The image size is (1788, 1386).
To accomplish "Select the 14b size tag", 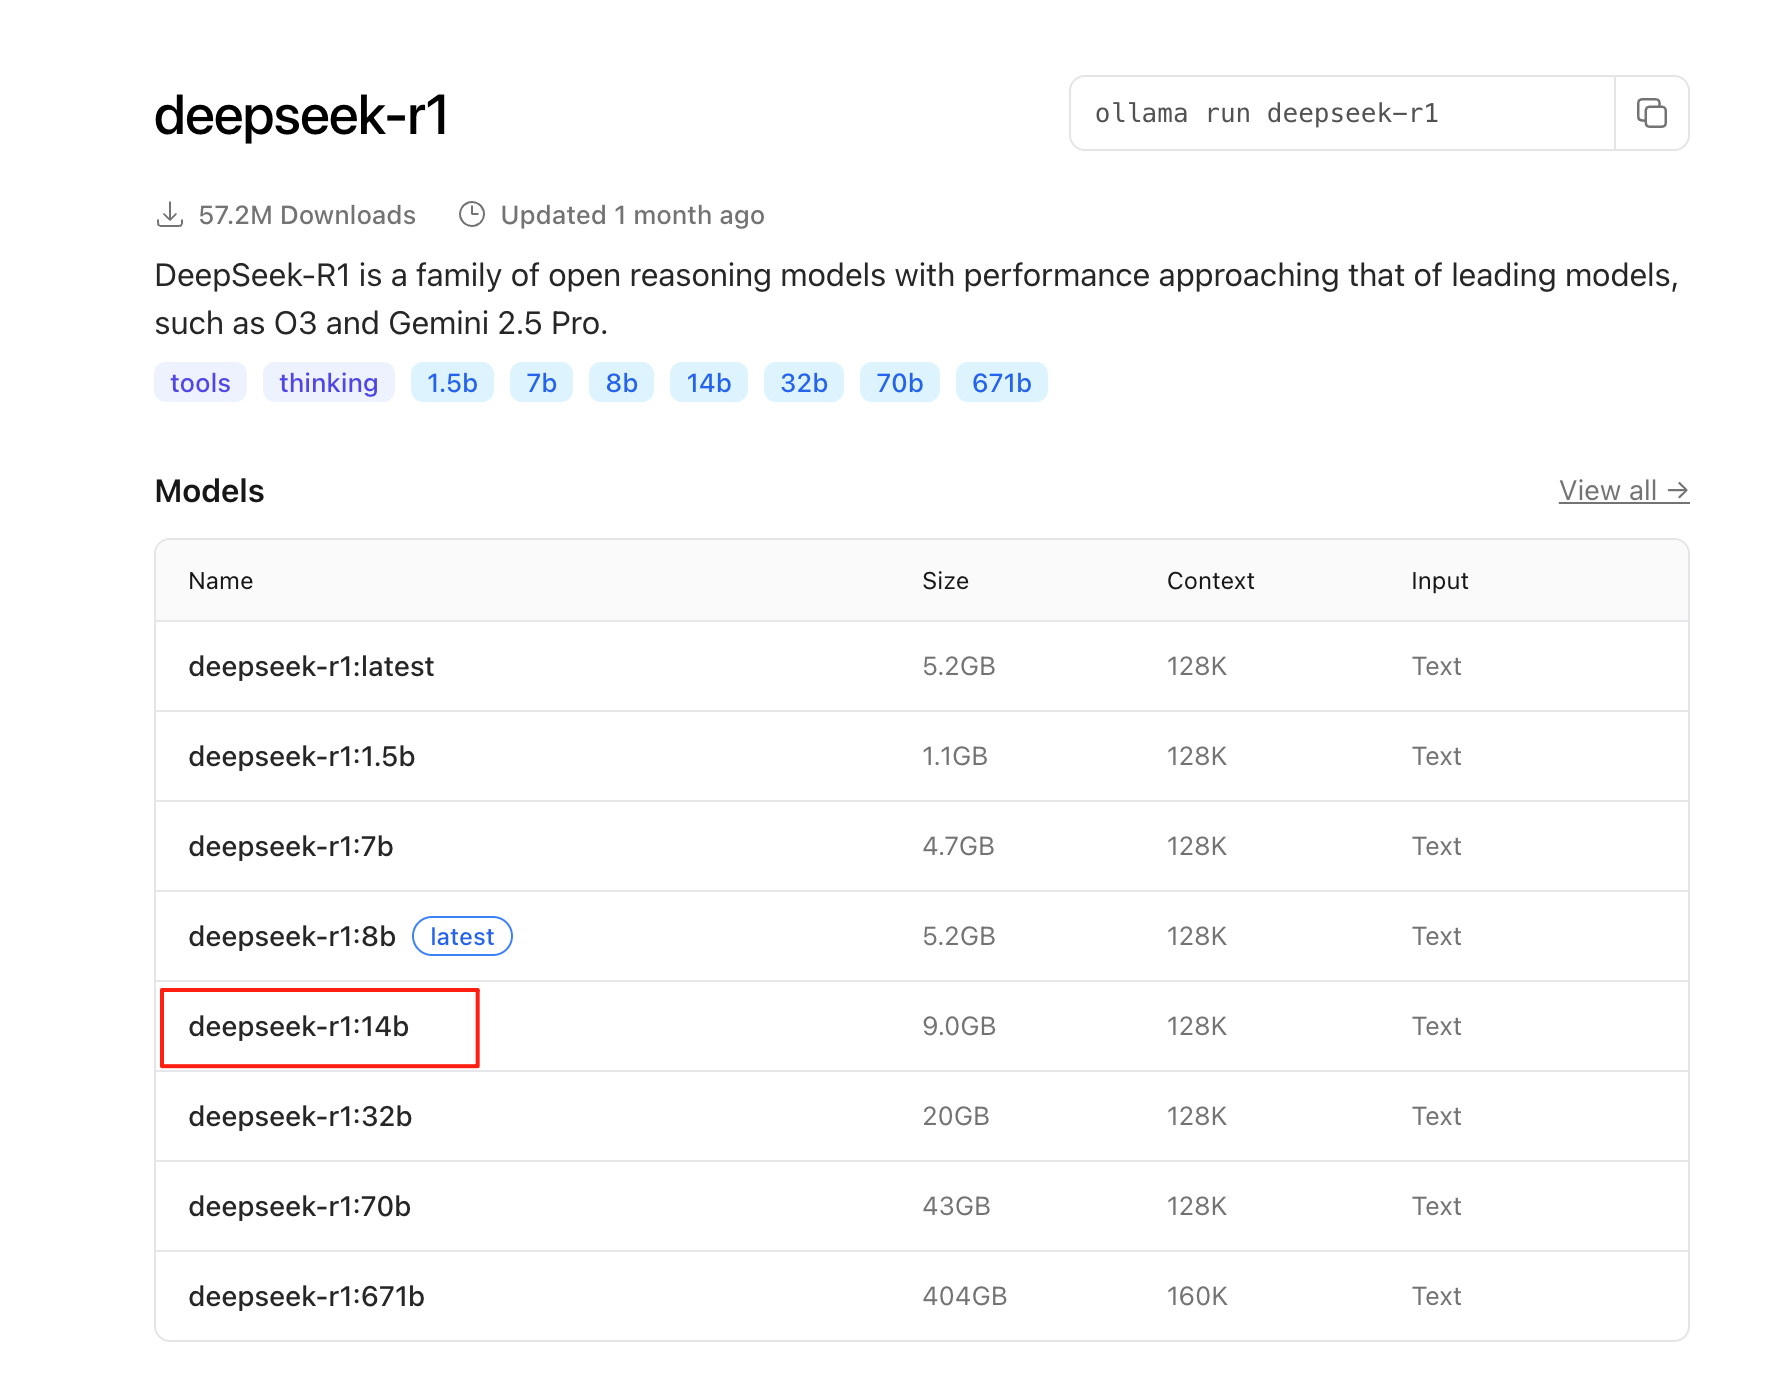I will tap(708, 382).
